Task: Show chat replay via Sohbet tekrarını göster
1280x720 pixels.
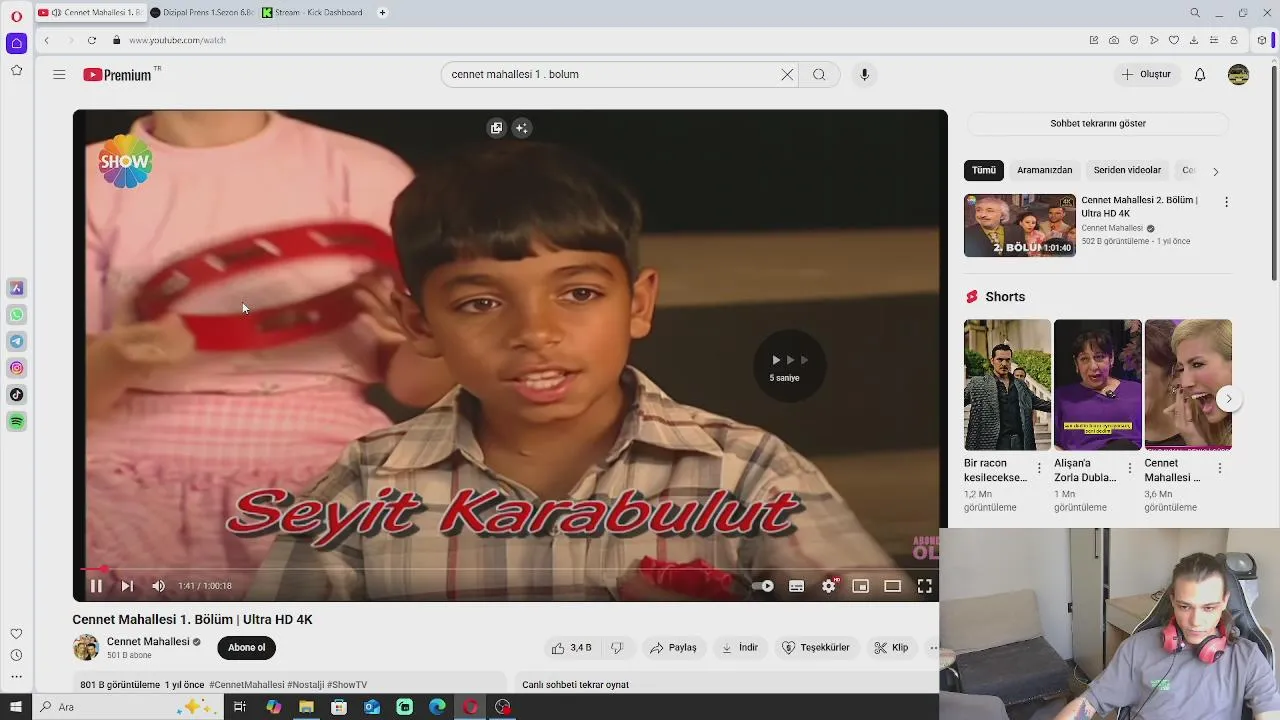Action: 1098,124
